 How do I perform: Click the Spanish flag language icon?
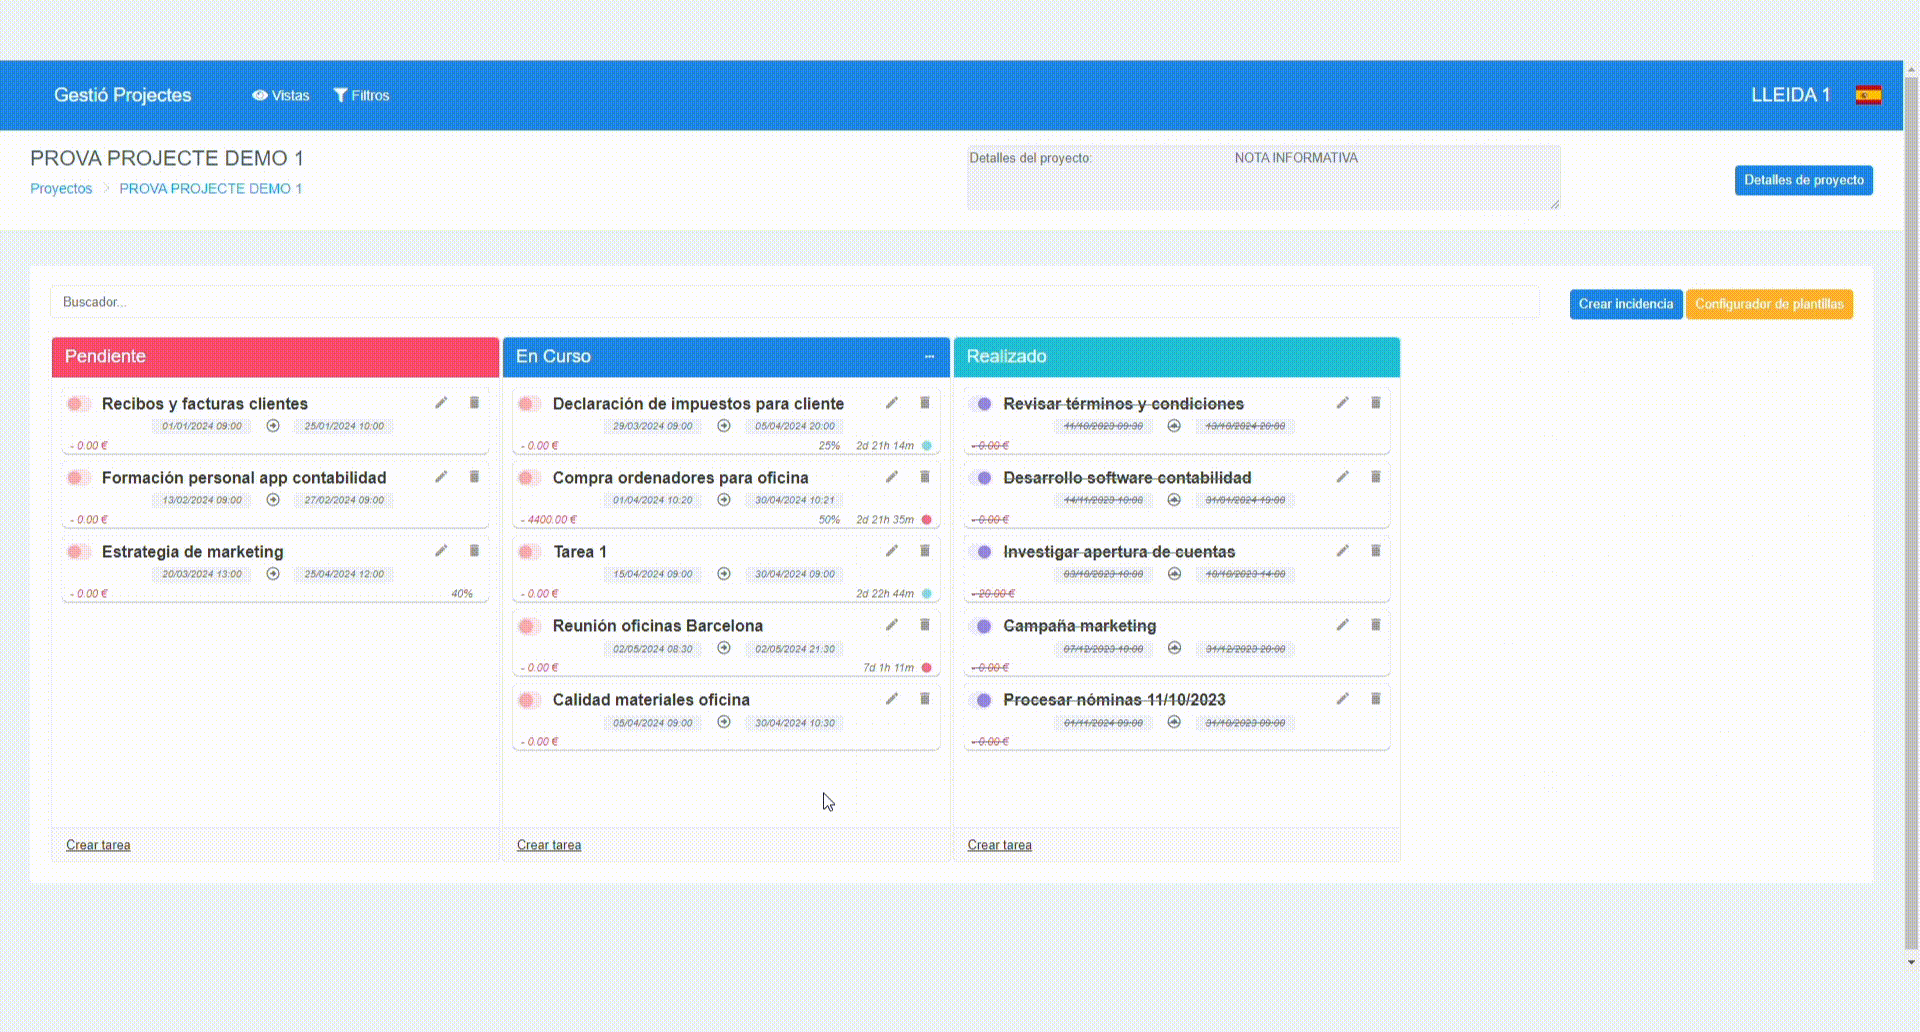pos(1868,95)
